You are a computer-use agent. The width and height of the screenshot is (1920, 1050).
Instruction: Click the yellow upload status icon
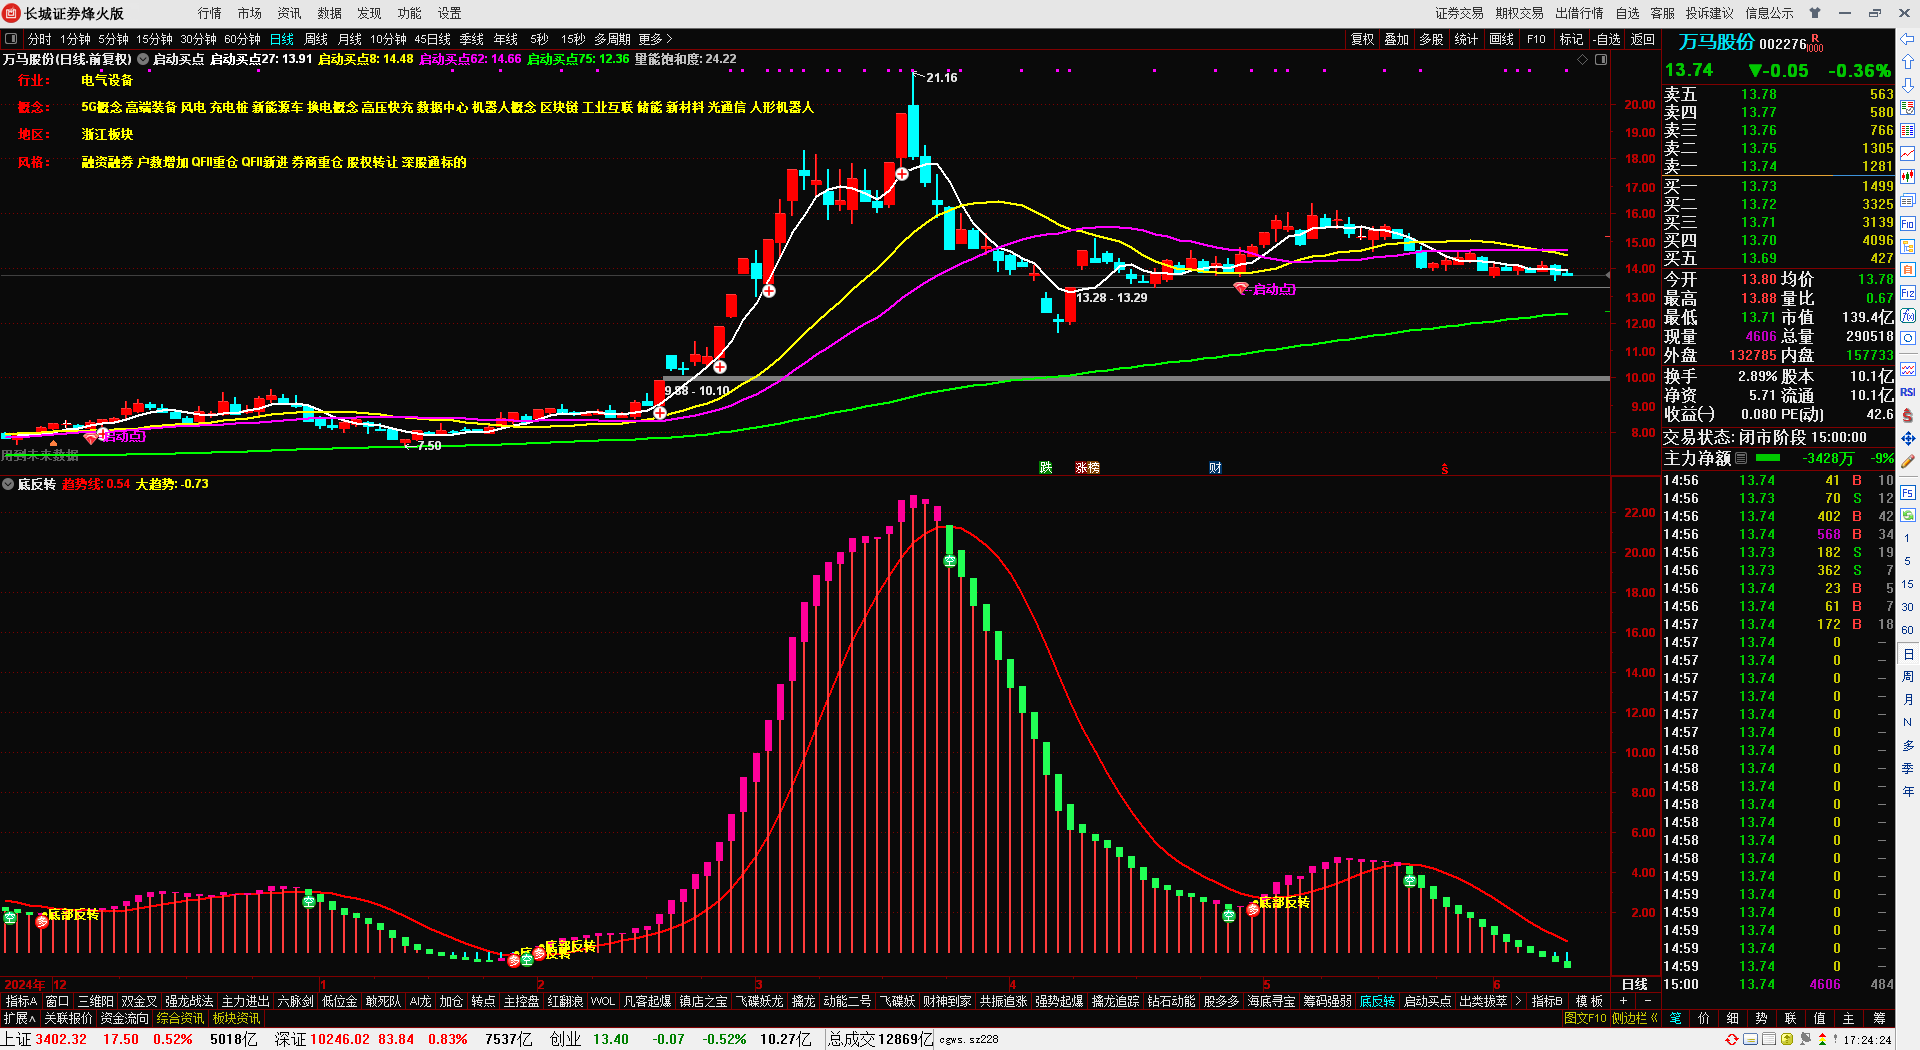point(1787,1039)
